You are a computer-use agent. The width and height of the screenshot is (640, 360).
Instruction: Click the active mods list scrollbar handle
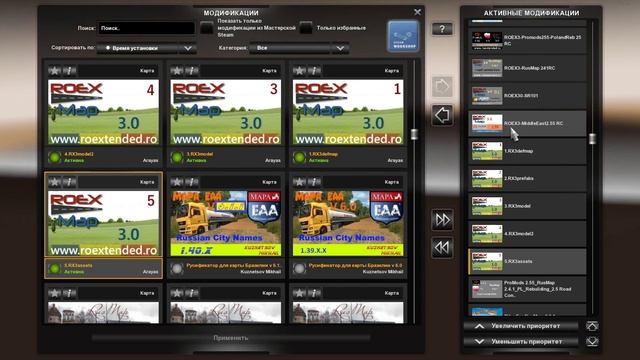click(x=592, y=138)
